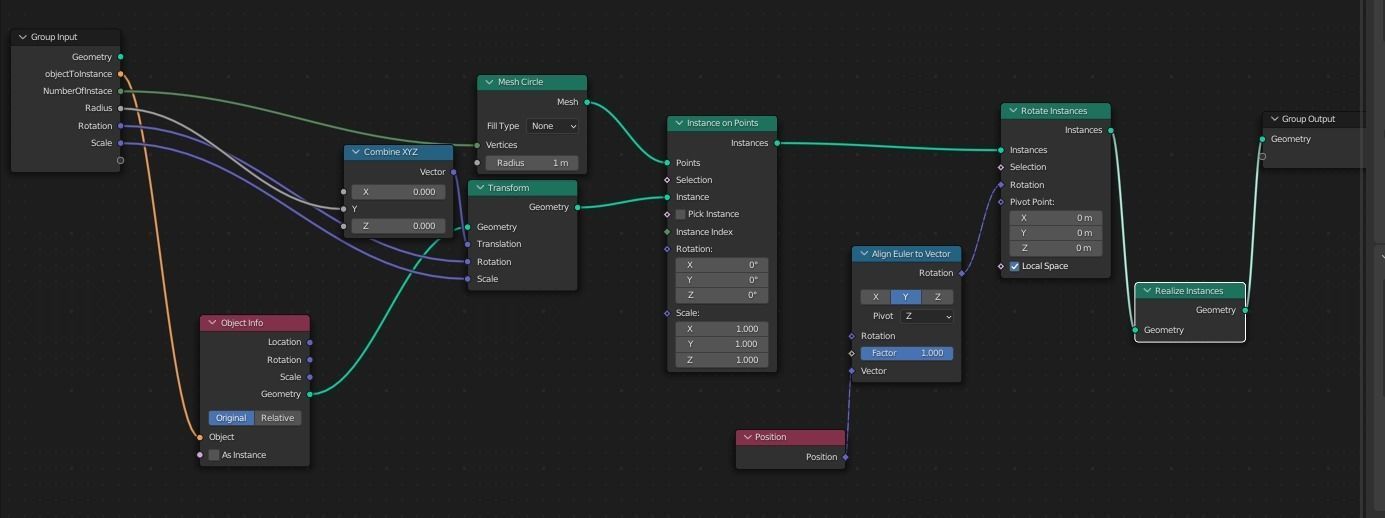Select the X axis button in Align Euler

click(875, 297)
